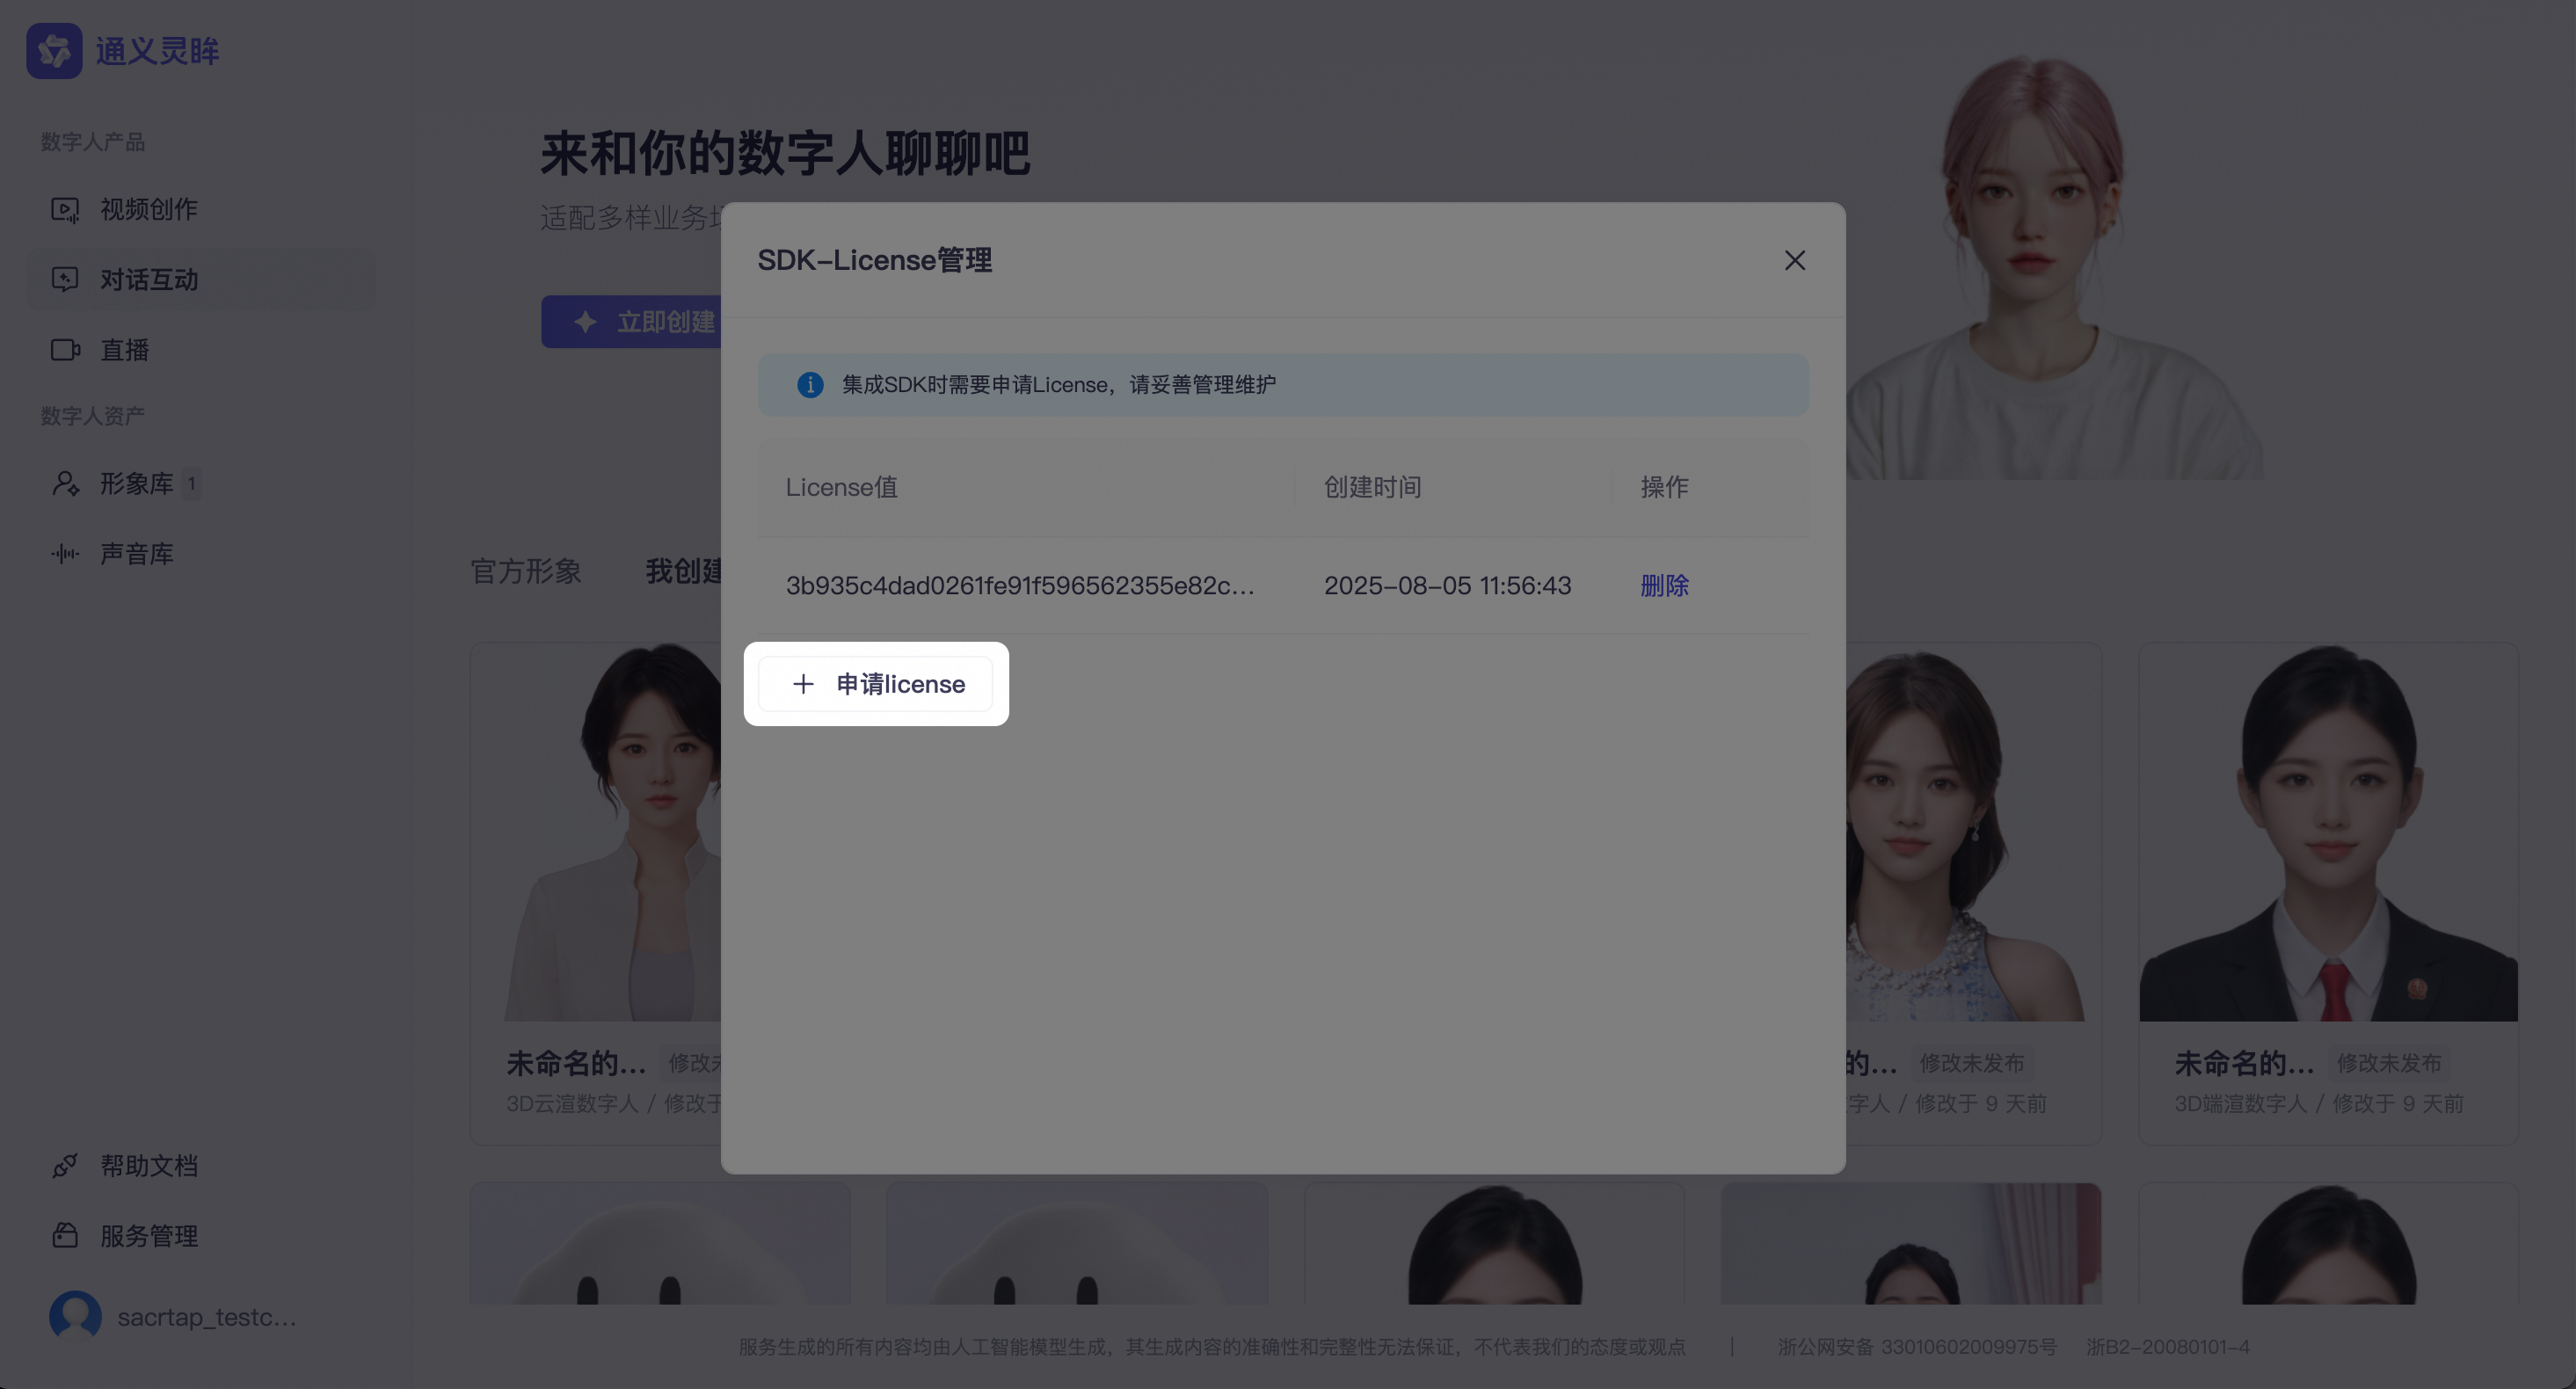Click the 视频创作 video icon

65,209
